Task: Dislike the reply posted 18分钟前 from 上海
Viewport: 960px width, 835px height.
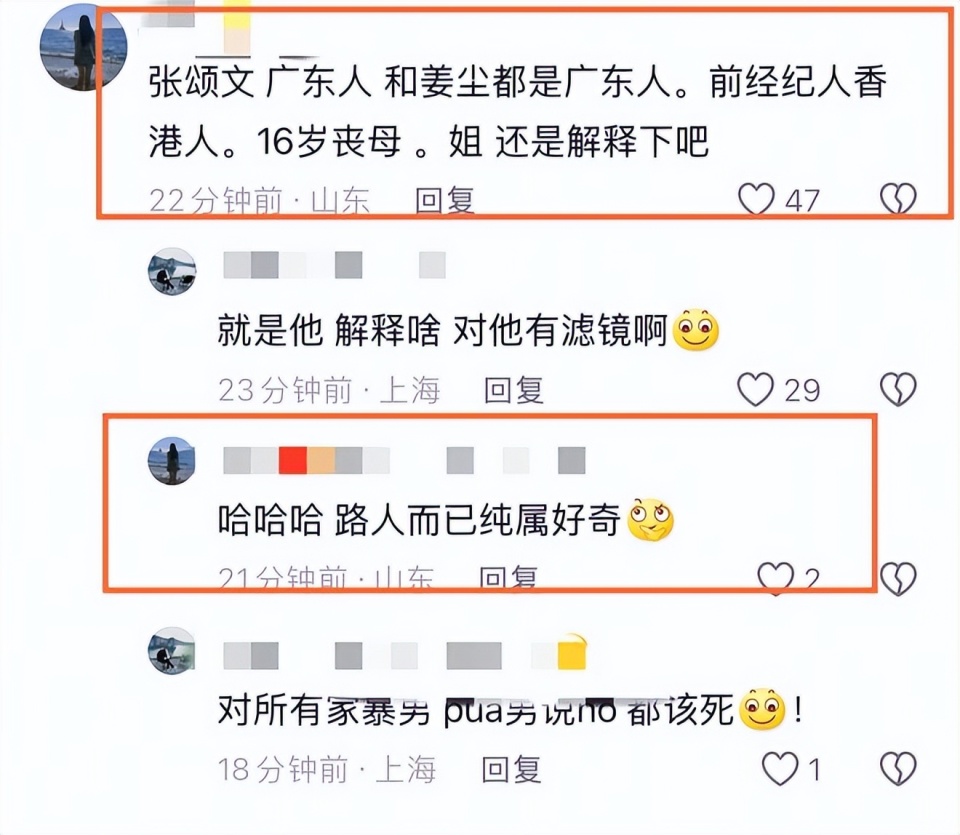Action: [x=898, y=769]
